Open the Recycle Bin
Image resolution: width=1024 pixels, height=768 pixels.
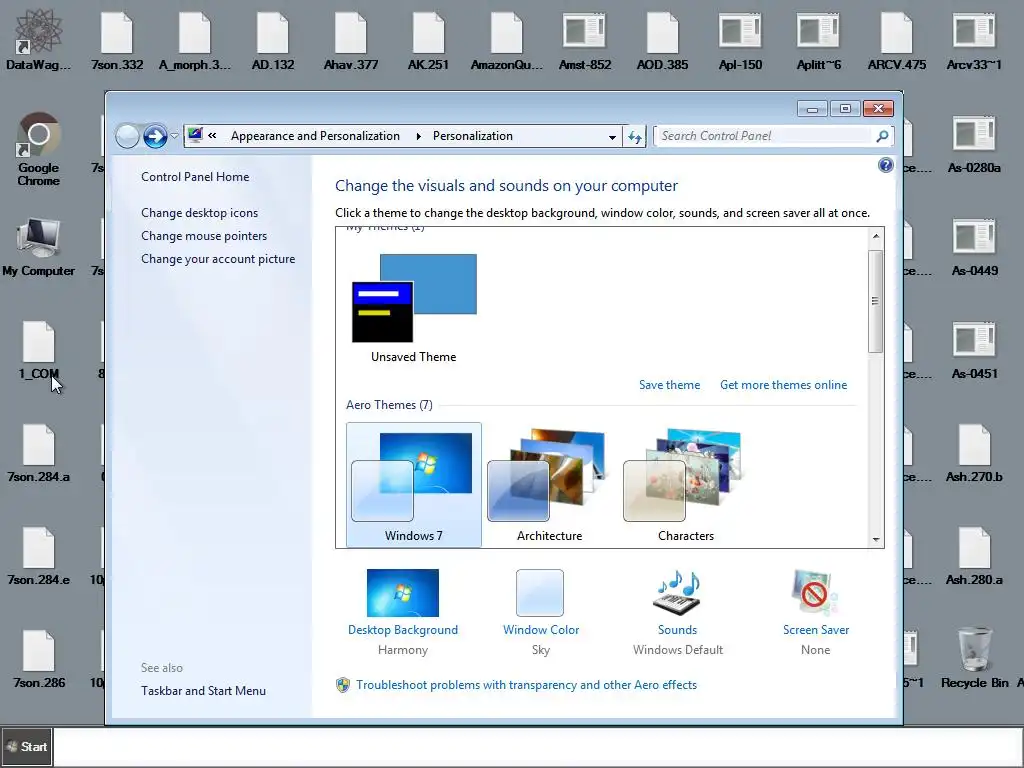tap(974, 658)
